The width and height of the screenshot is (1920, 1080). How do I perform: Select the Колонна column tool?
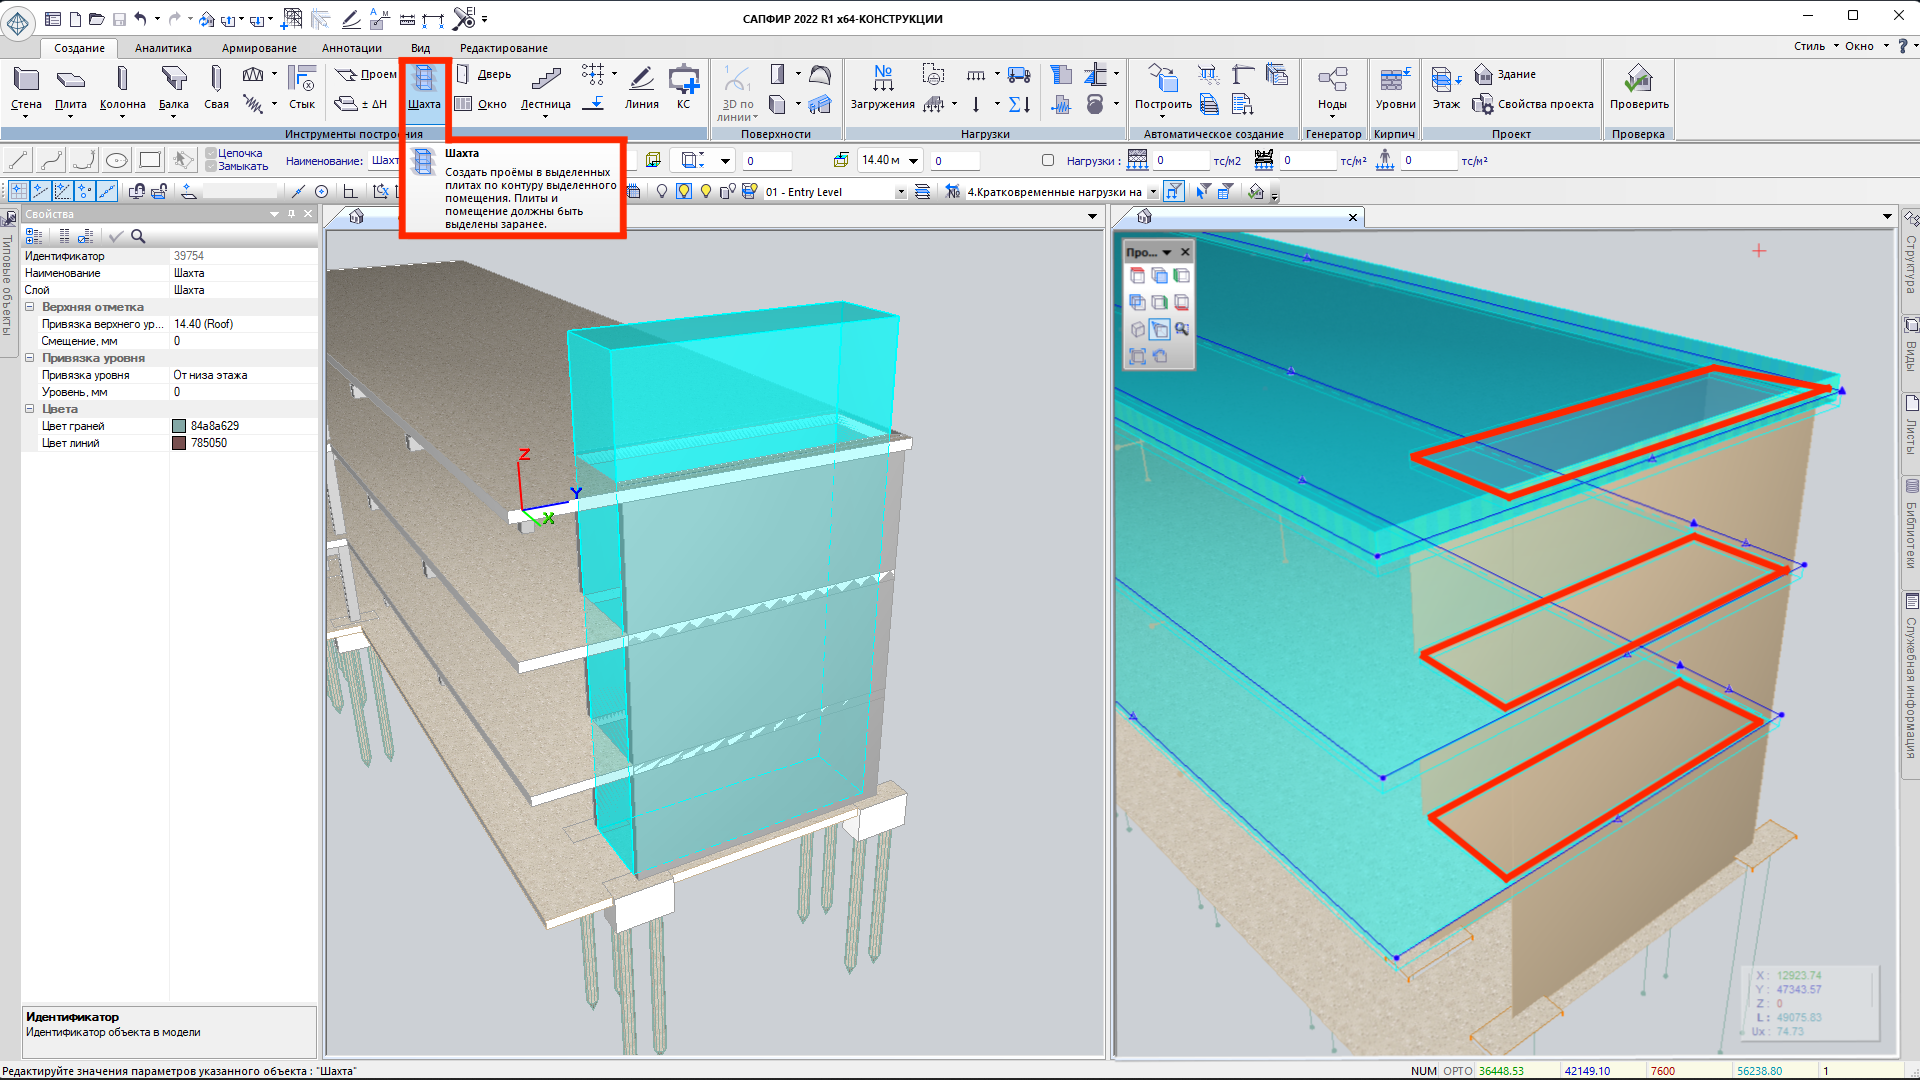[122, 87]
